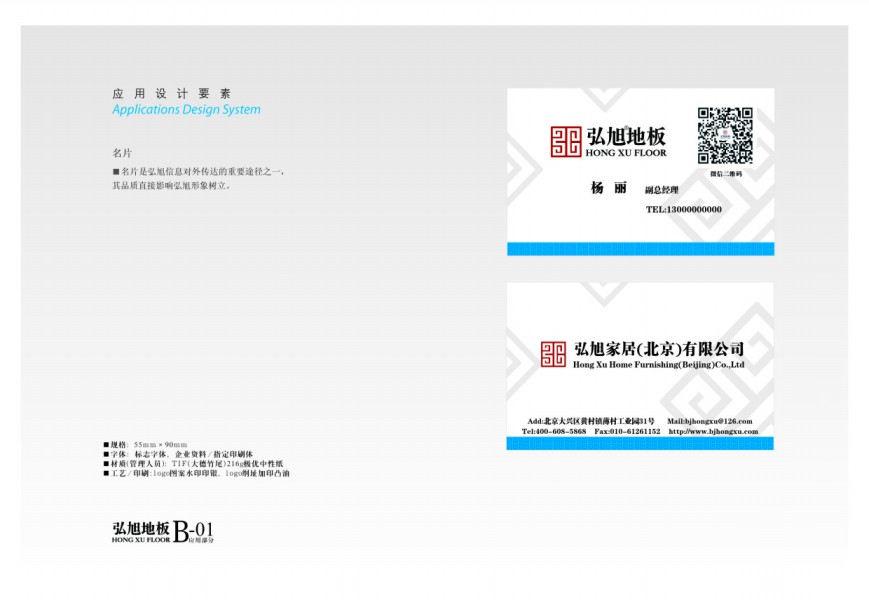Select the Hong Xu Home Furnishing(Beijing)Co.,Ltd text
Screen dimensions: 869x600
[658, 366]
